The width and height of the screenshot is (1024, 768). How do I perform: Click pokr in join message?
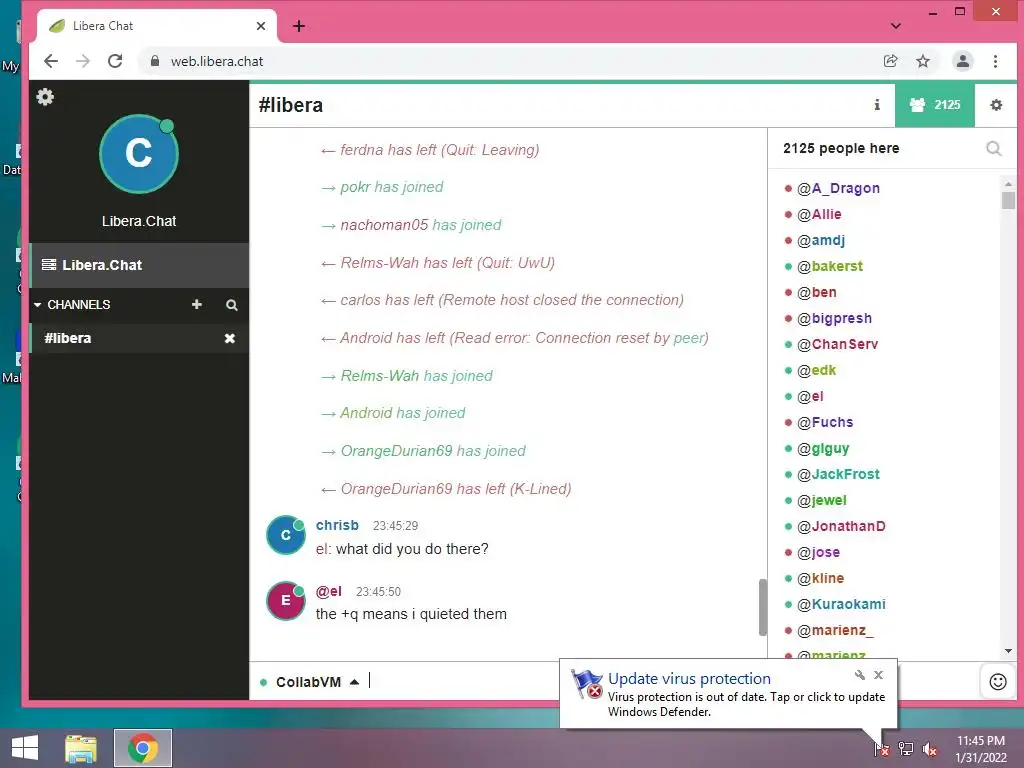point(355,187)
